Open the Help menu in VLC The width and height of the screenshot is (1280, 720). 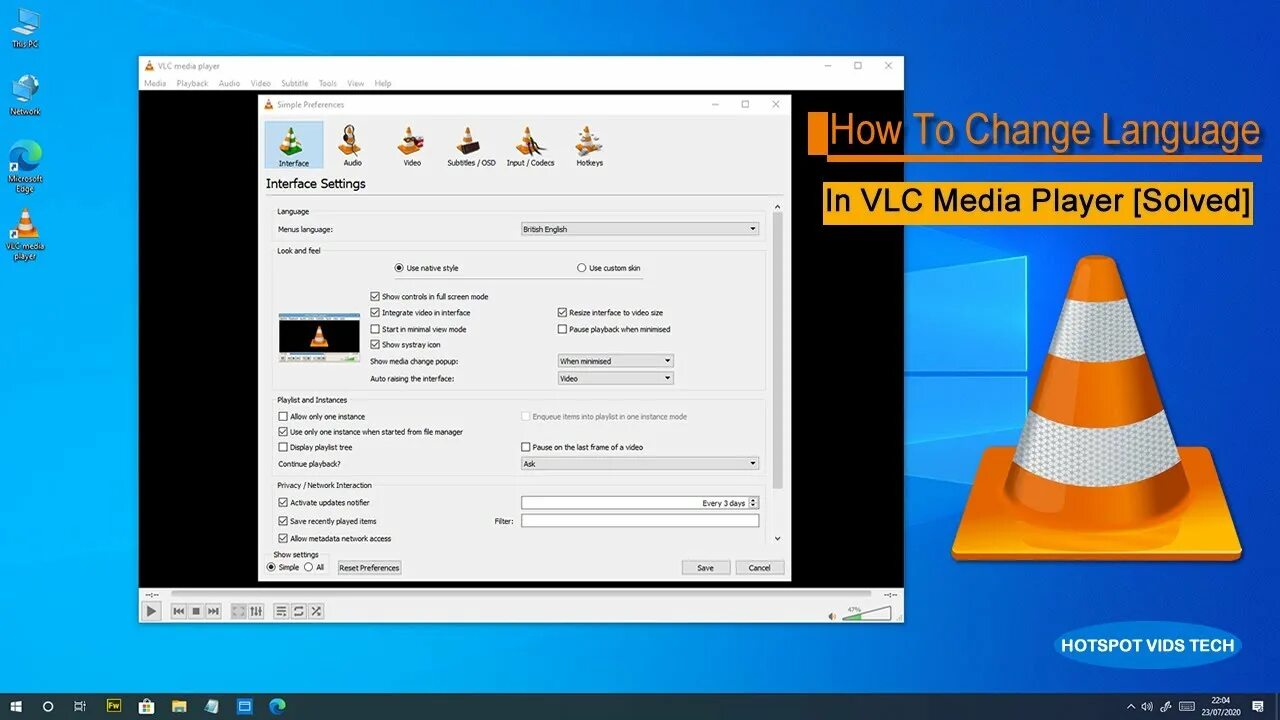(x=383, y=84)
